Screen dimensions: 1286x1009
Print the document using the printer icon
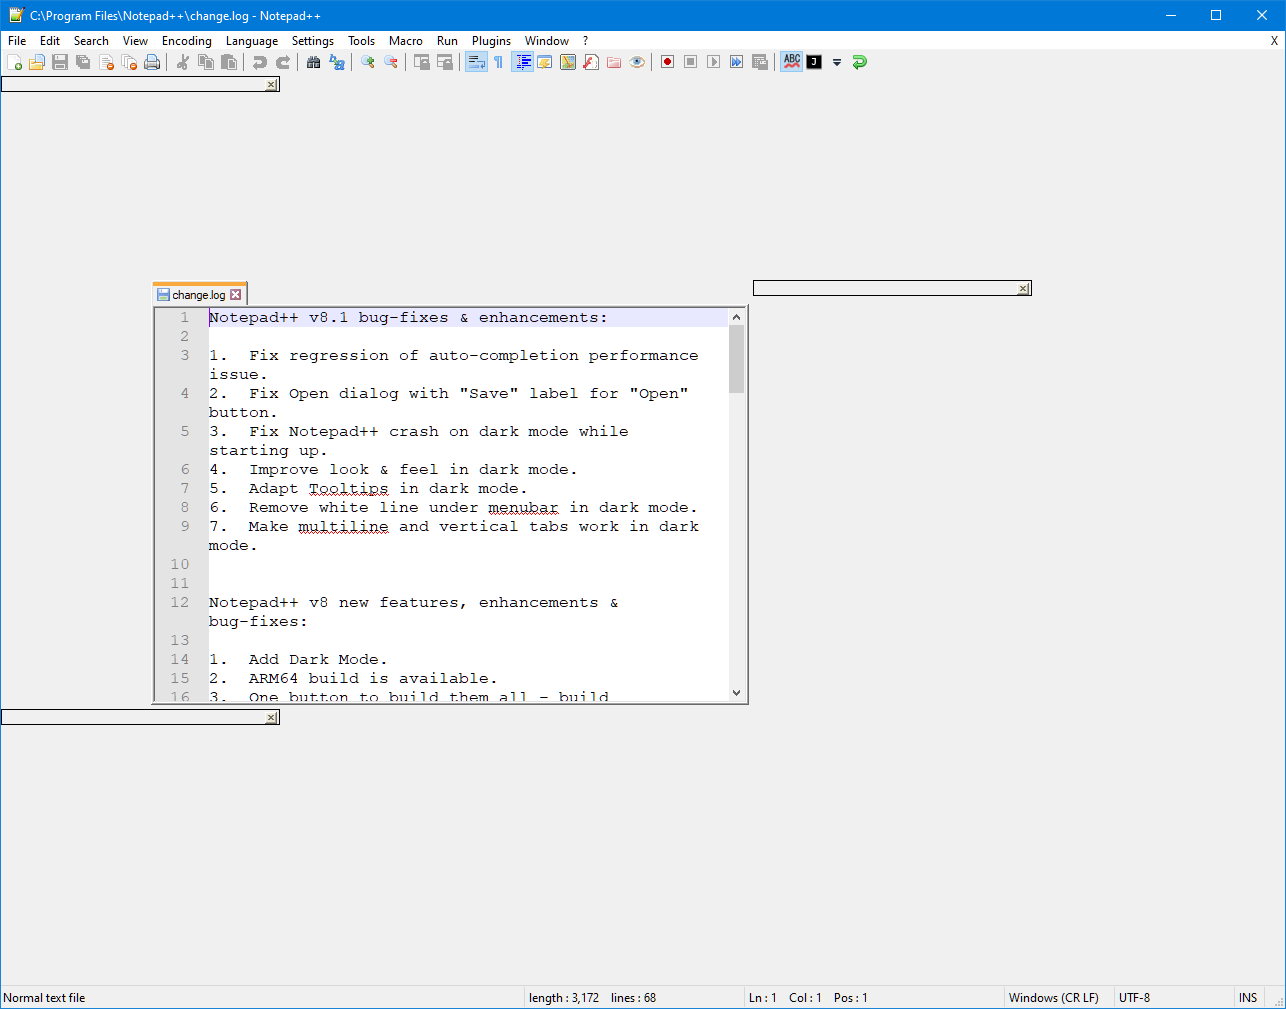coord(152,62)
